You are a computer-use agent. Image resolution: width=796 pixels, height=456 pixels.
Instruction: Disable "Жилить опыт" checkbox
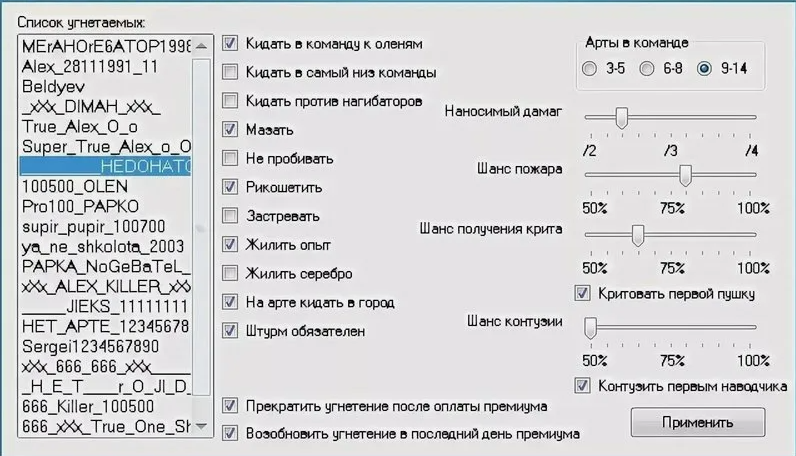click(230, 244)
